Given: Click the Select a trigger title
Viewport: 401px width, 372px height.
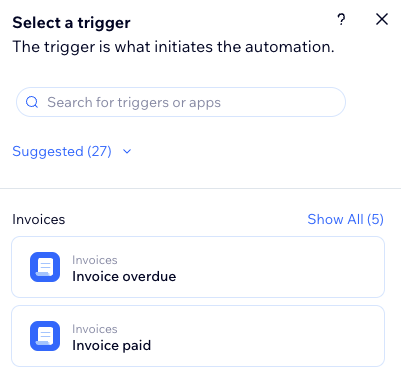Looking at the screenshot, I should point(71,23).
